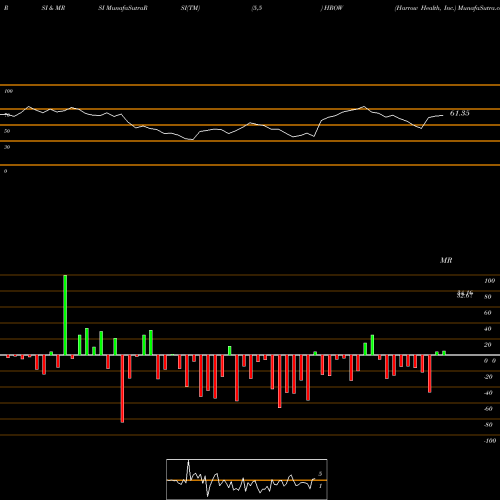Click the '(5,5' parameter text in header

coord(257,8)
